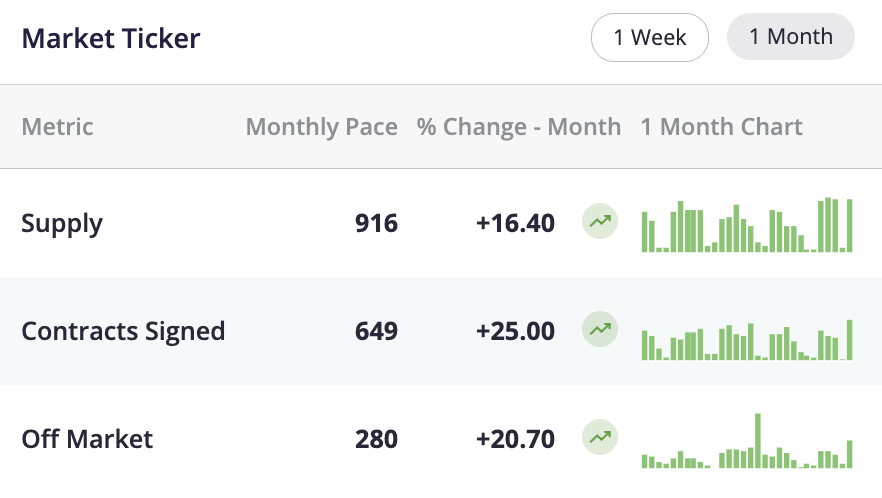882x498 pixels.
Task: Select the 1 Month time range
Action: [x=791, y=37]
